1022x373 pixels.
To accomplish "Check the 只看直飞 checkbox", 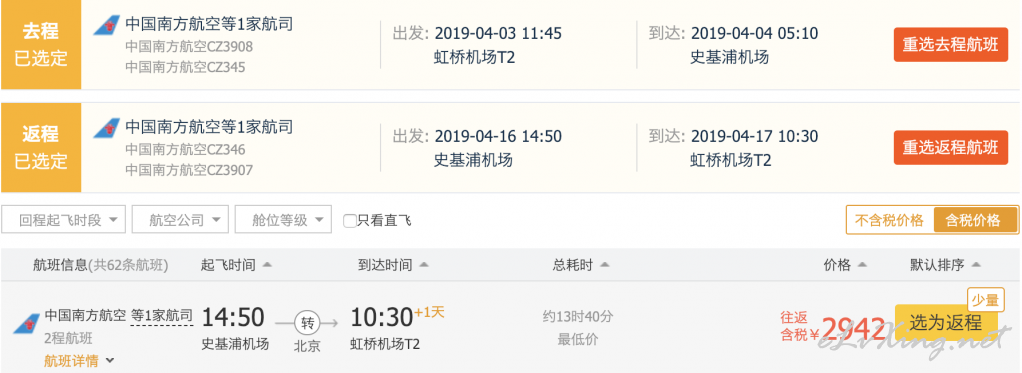I will coord(350,221).
